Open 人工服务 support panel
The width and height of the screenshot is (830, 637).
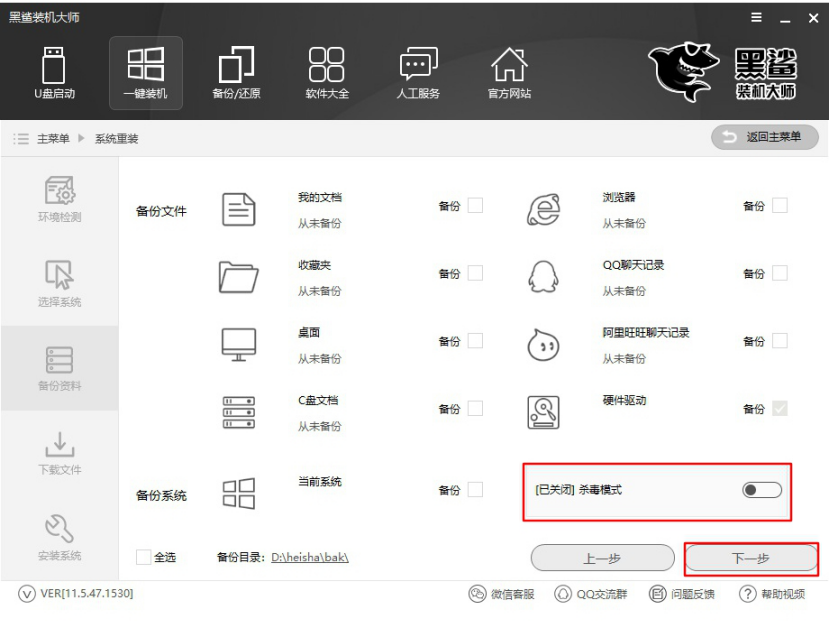(419, 72)
